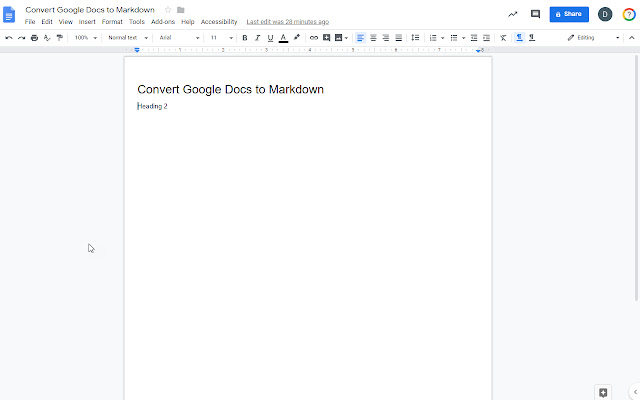This screenshot has width=640, height=400.
Task: Click the Google Docs home icon
Action: (x=9, y=15)
